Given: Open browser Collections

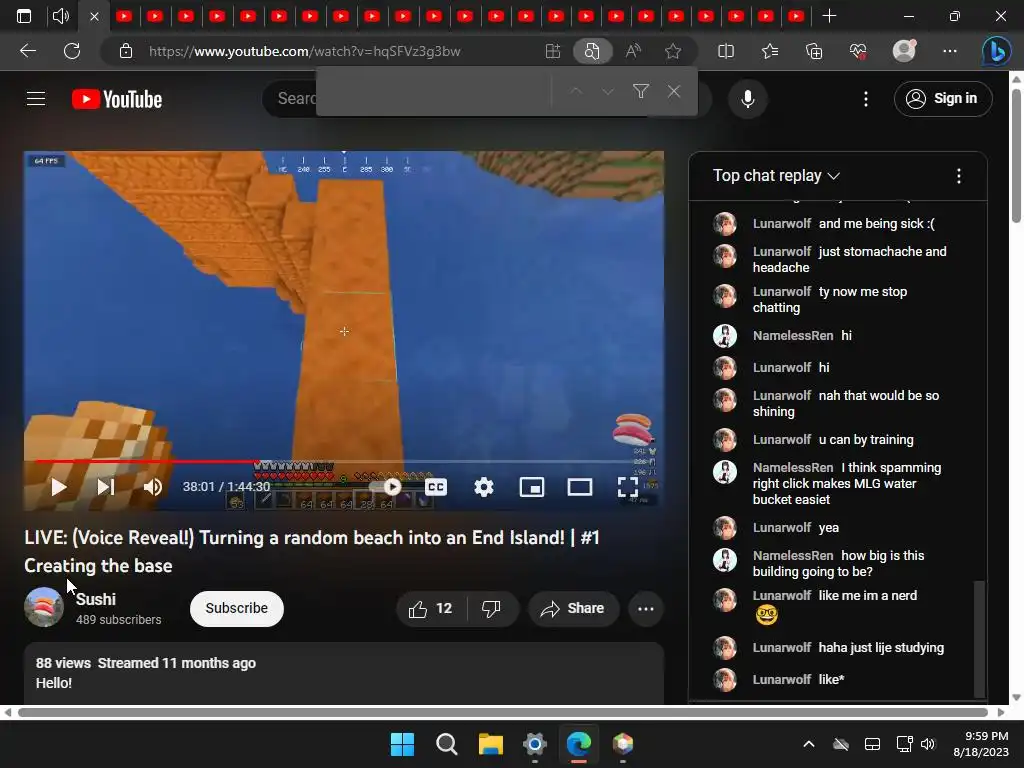Looking at the screenshot, I should tap(814, 51).
